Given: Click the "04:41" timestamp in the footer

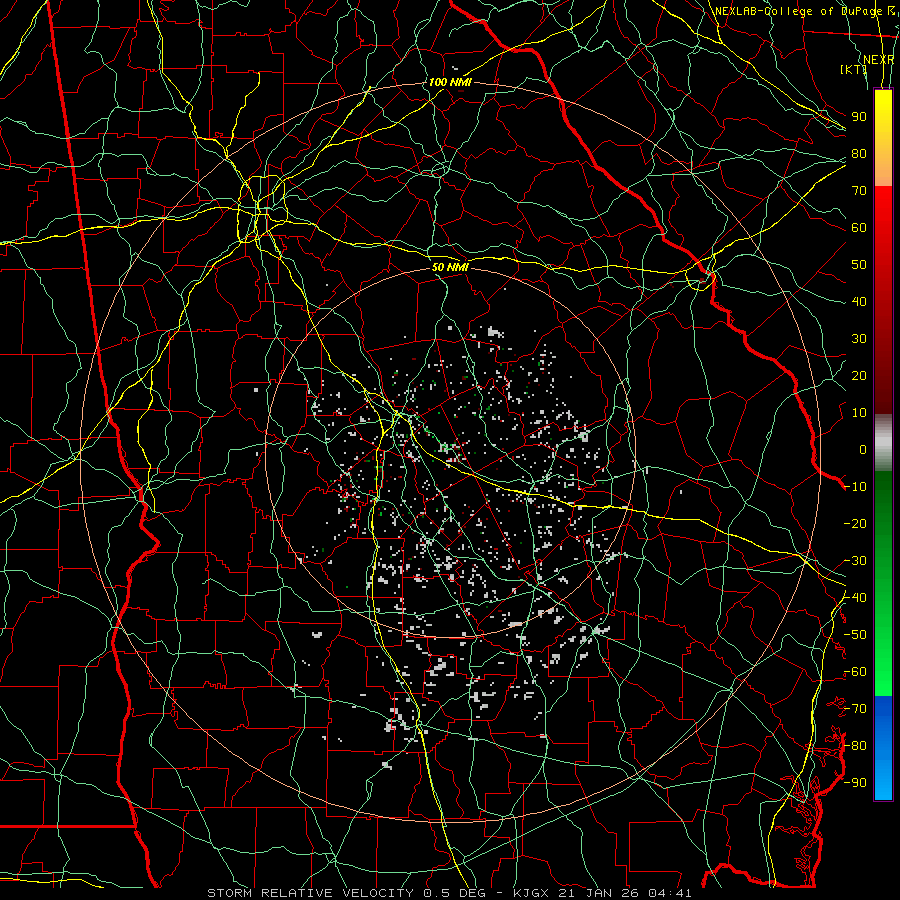Looking at the screenshot, I should coord(670,893).
